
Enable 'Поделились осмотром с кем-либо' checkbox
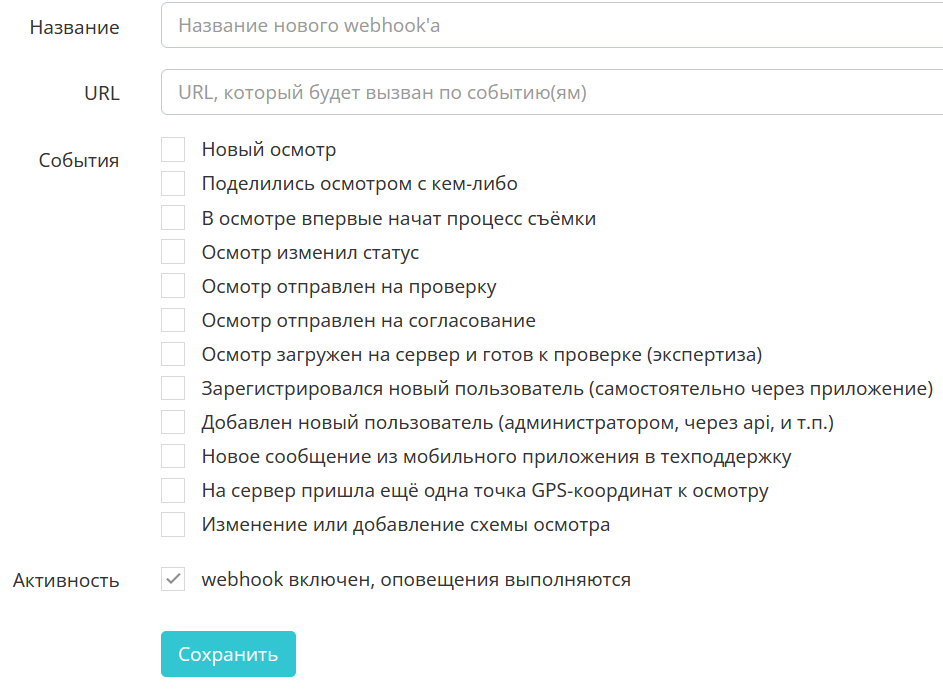173,184
